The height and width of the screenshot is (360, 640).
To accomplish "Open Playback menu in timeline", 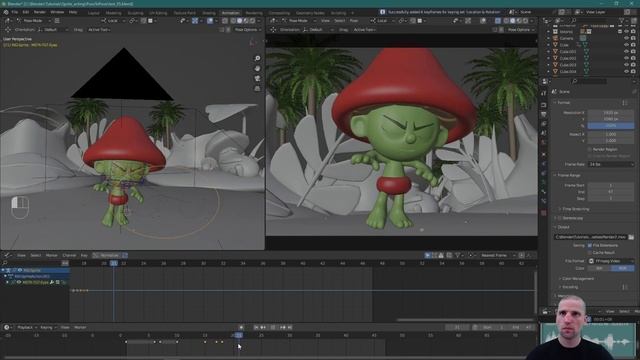I will 27,327.
